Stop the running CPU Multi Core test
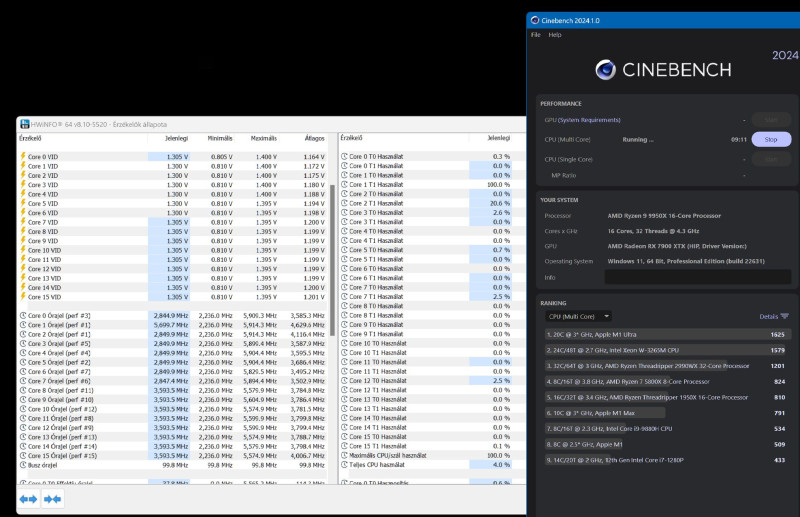Image resolution: width=800 pixels, height=517 pixels. tap(771, 139)
